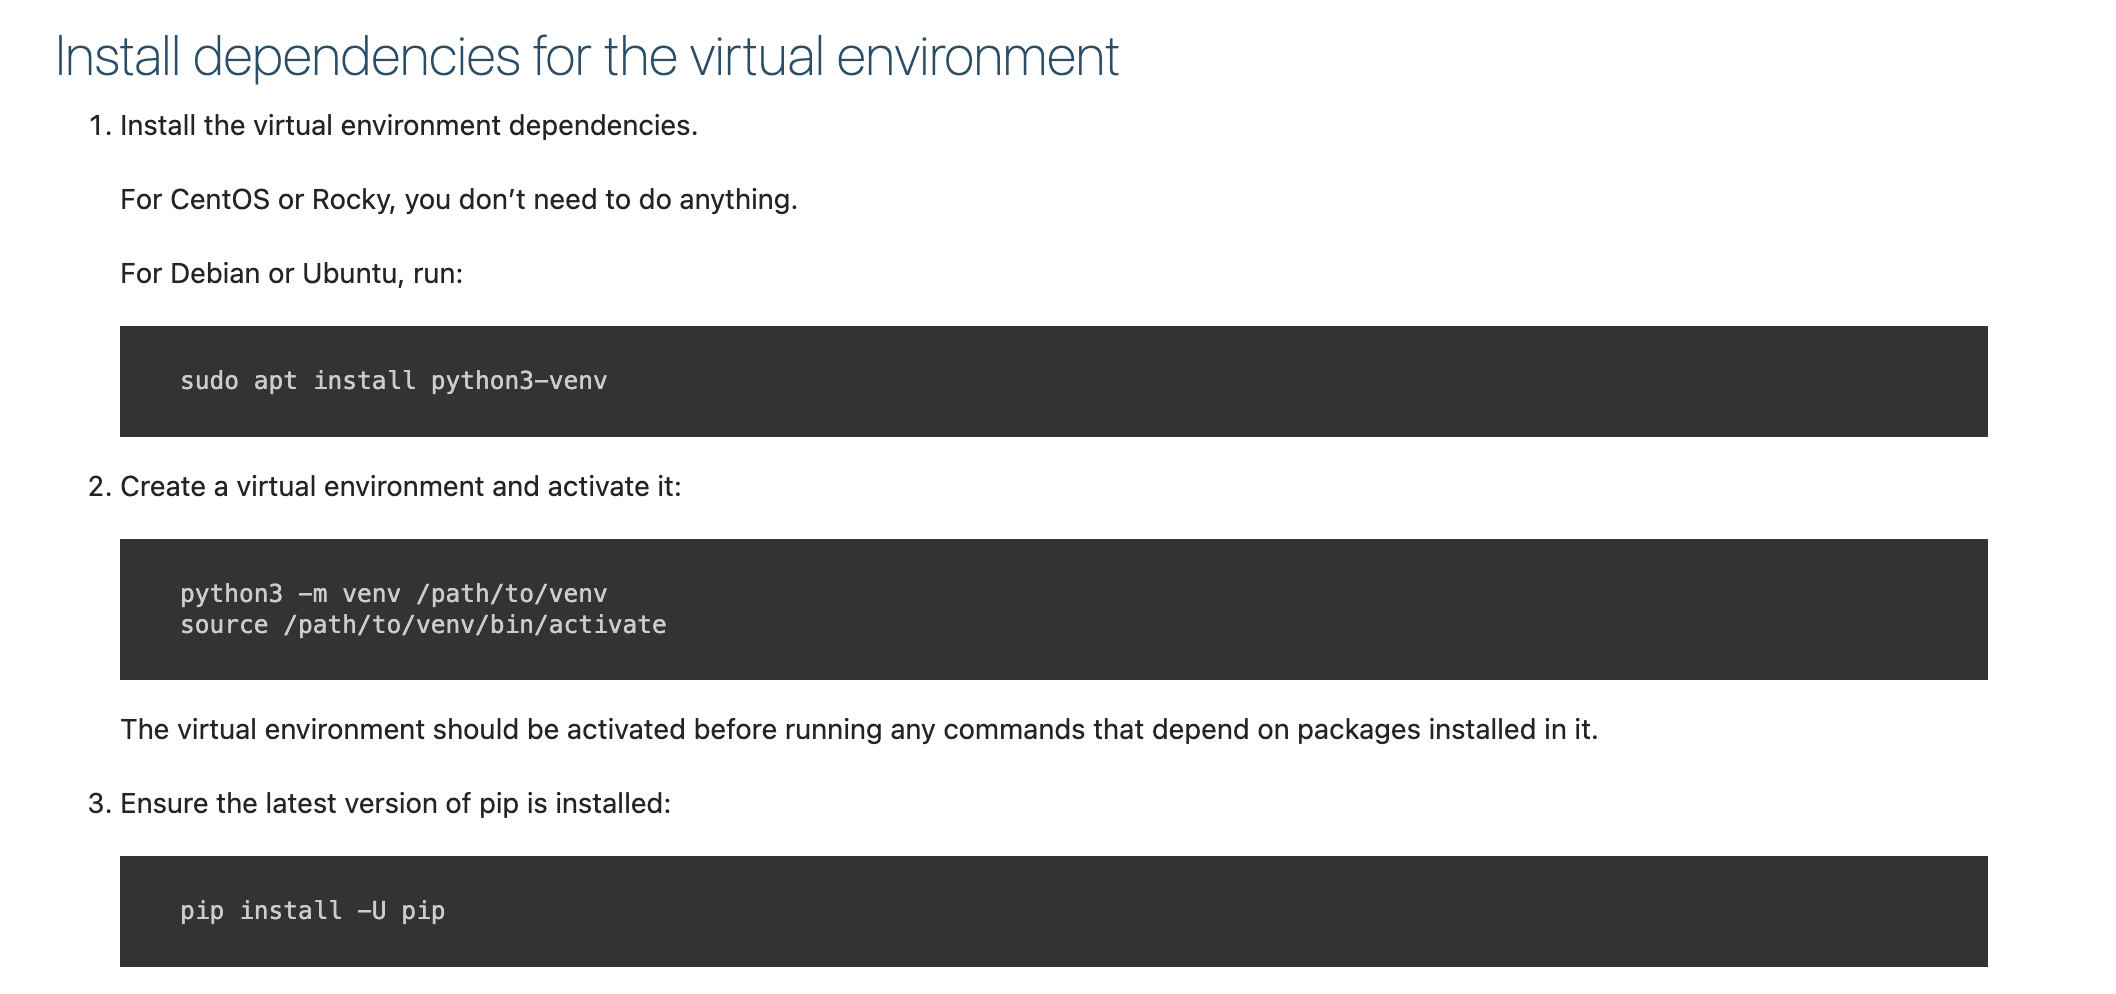Click the word 'source' in the second code block

click(224, 625)
